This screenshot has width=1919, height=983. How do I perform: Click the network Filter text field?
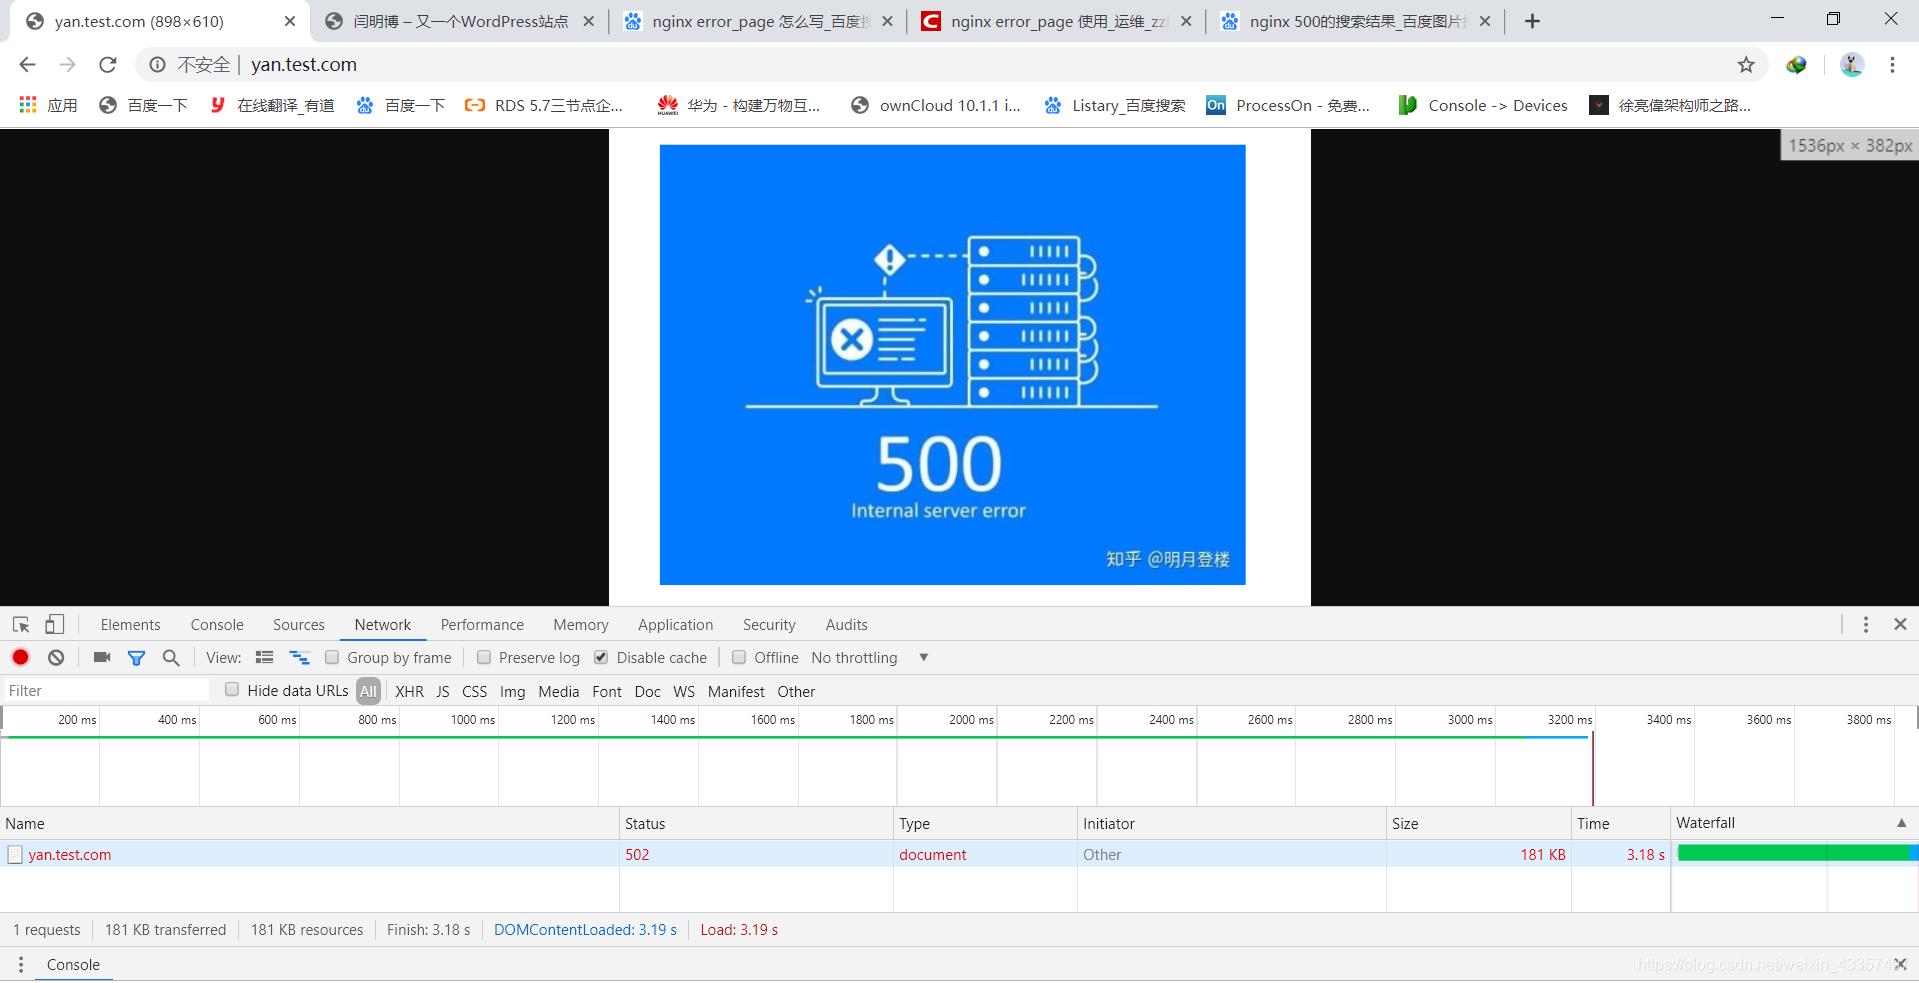click(x=107, y=690)
